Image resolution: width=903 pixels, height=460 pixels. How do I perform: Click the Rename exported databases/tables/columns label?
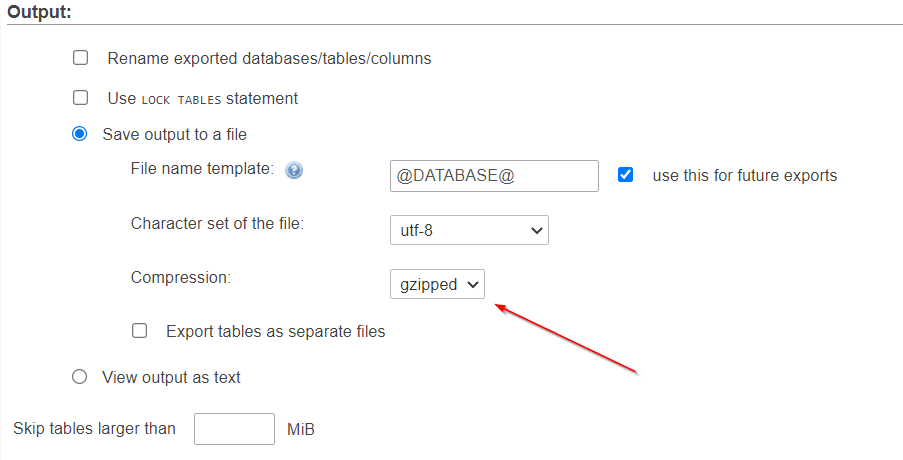[269, 59]
